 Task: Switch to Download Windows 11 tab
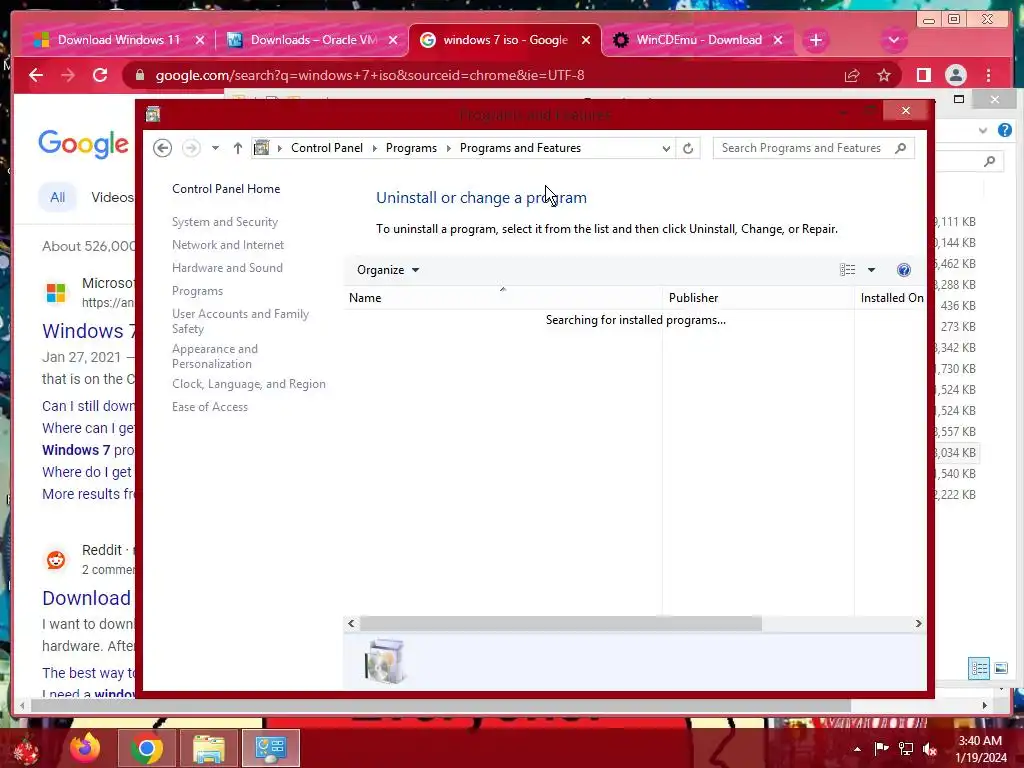coord(118,40)
